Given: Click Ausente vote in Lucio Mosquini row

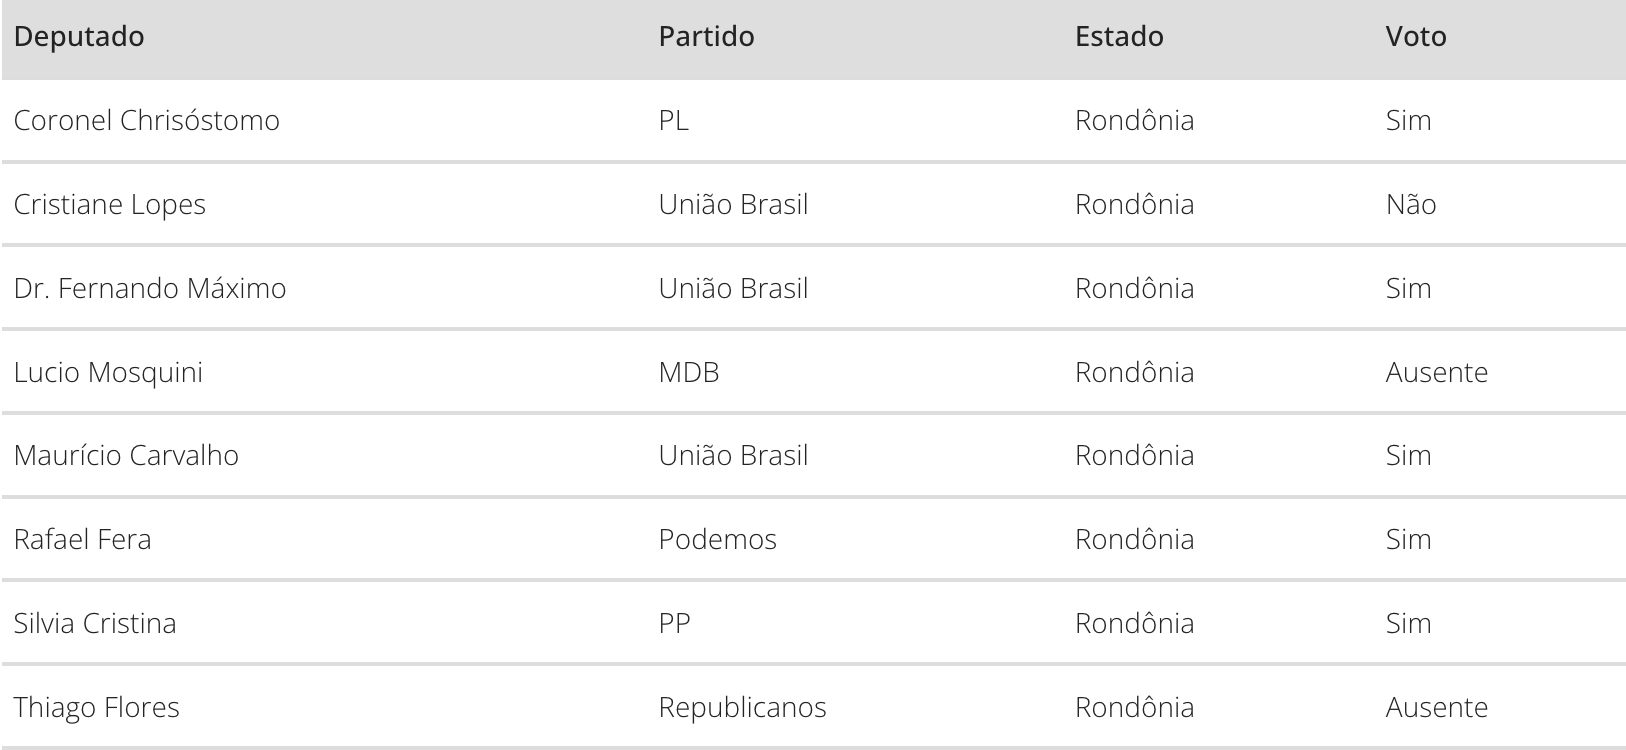Looking at the screenshot, I should point(1437,373).
